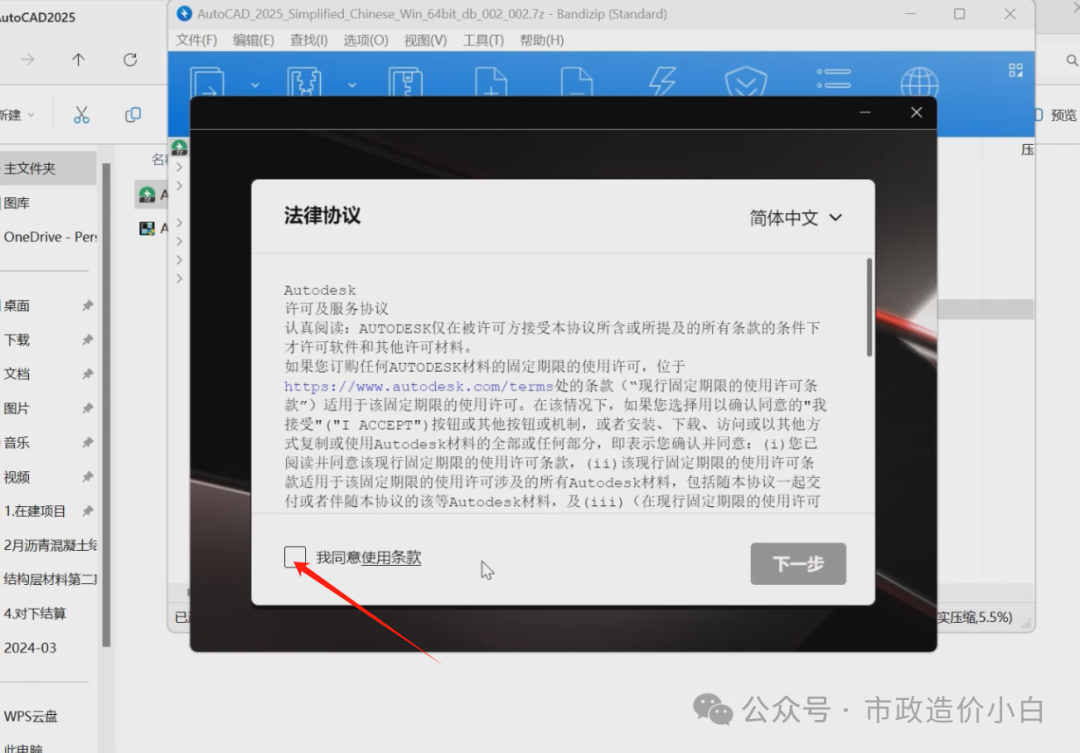Screen dimensions: 1080x753
Task: Open Bandizip 选项(O) menu
Action: (366, 40)
